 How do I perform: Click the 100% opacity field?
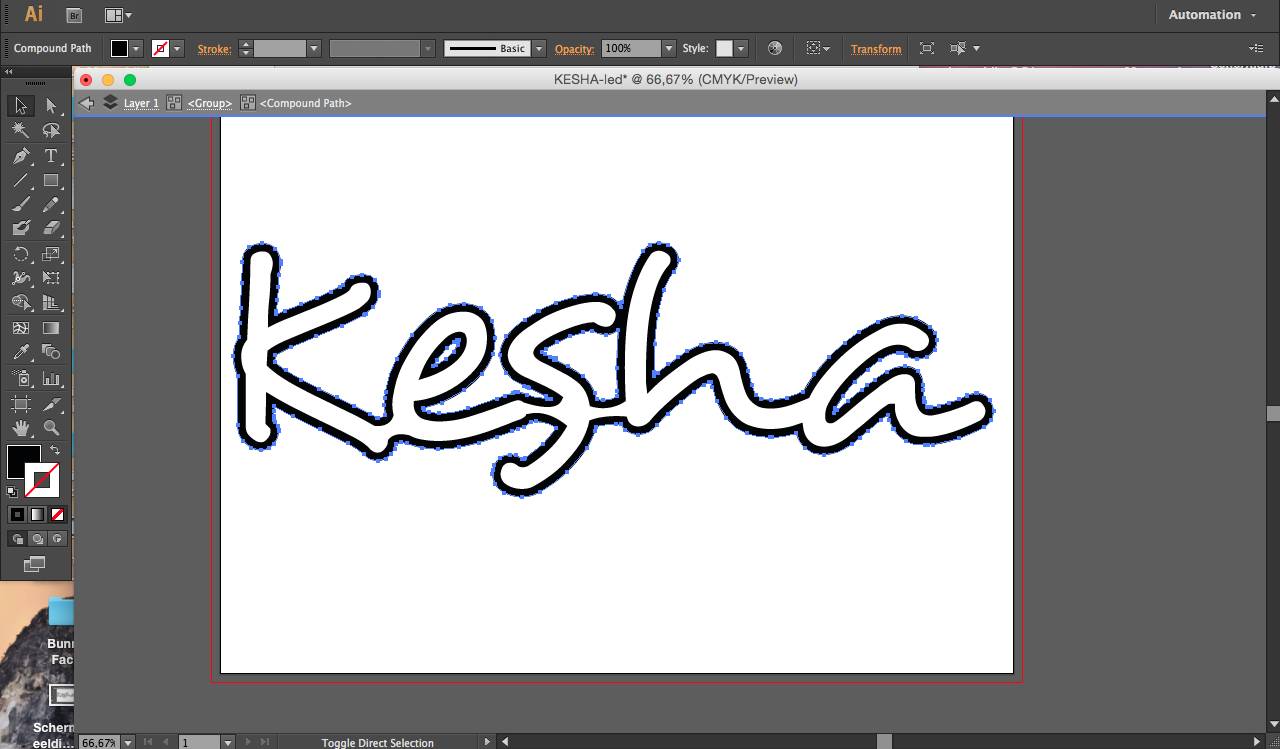coord(631,48)
